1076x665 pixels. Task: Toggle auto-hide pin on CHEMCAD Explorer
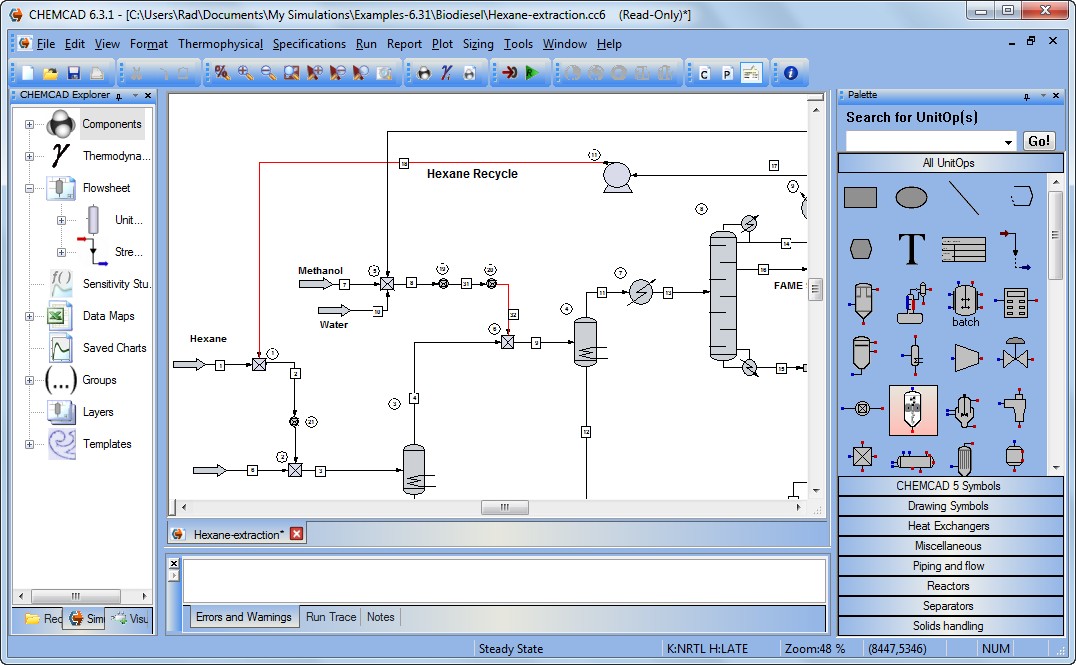pos(119,95)
